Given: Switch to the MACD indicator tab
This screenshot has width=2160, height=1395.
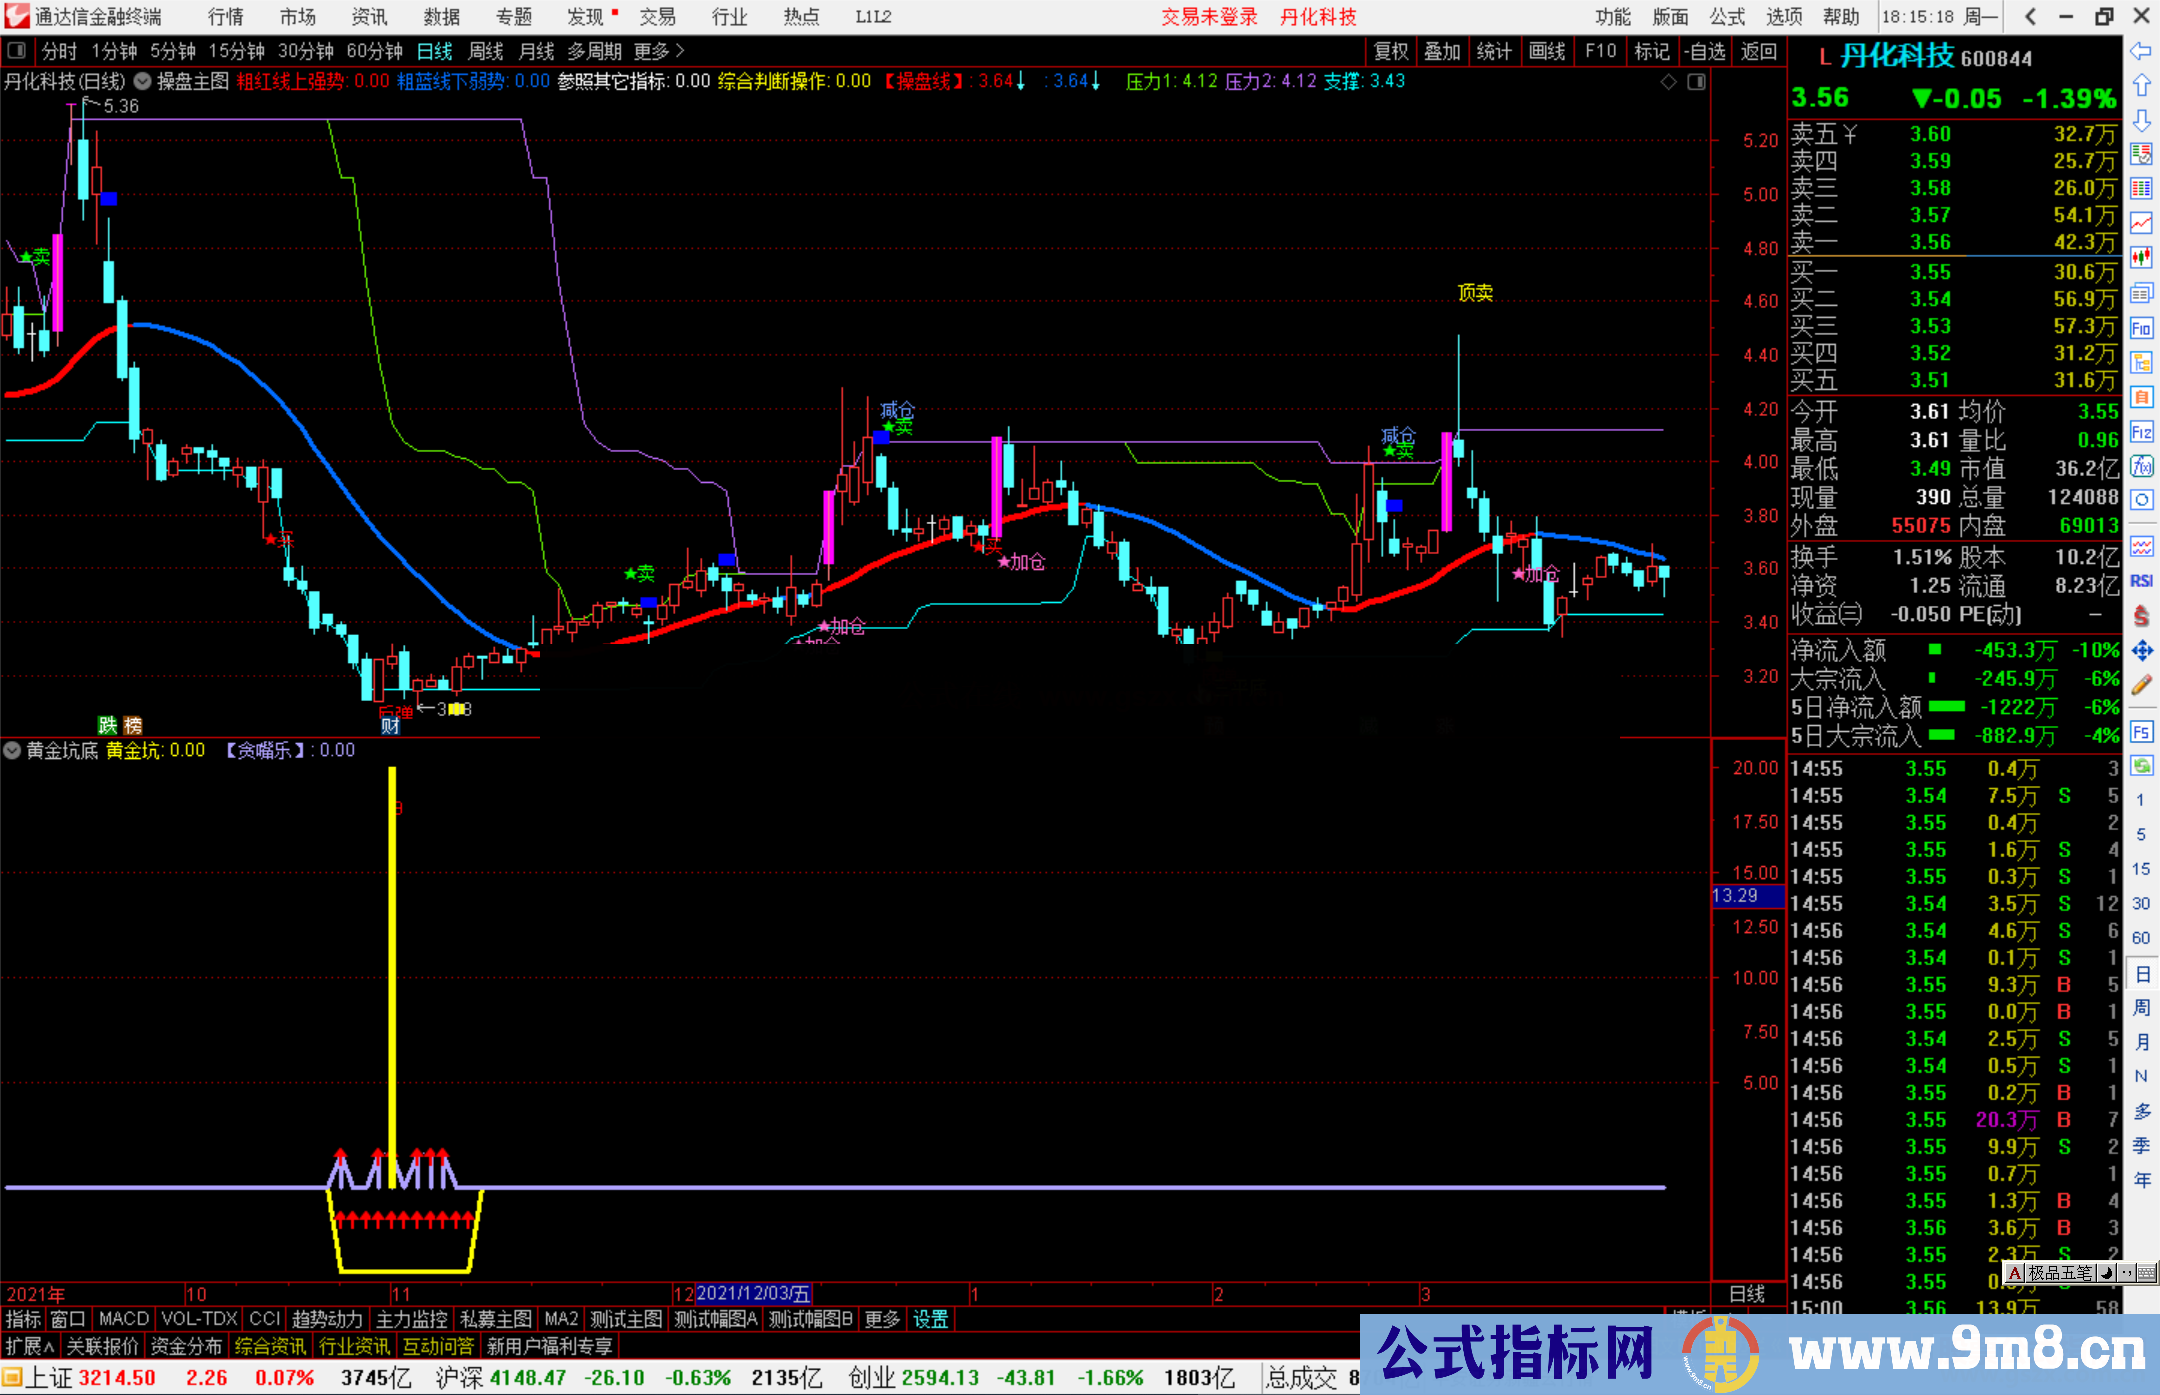Looking at the screenshot, I should click(122, 1319).
